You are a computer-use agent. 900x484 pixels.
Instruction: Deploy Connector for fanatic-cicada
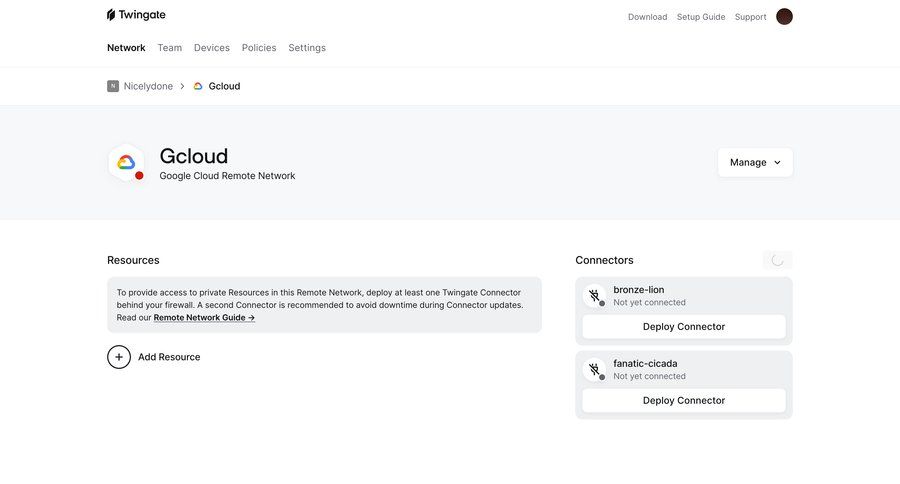(684, 401)
